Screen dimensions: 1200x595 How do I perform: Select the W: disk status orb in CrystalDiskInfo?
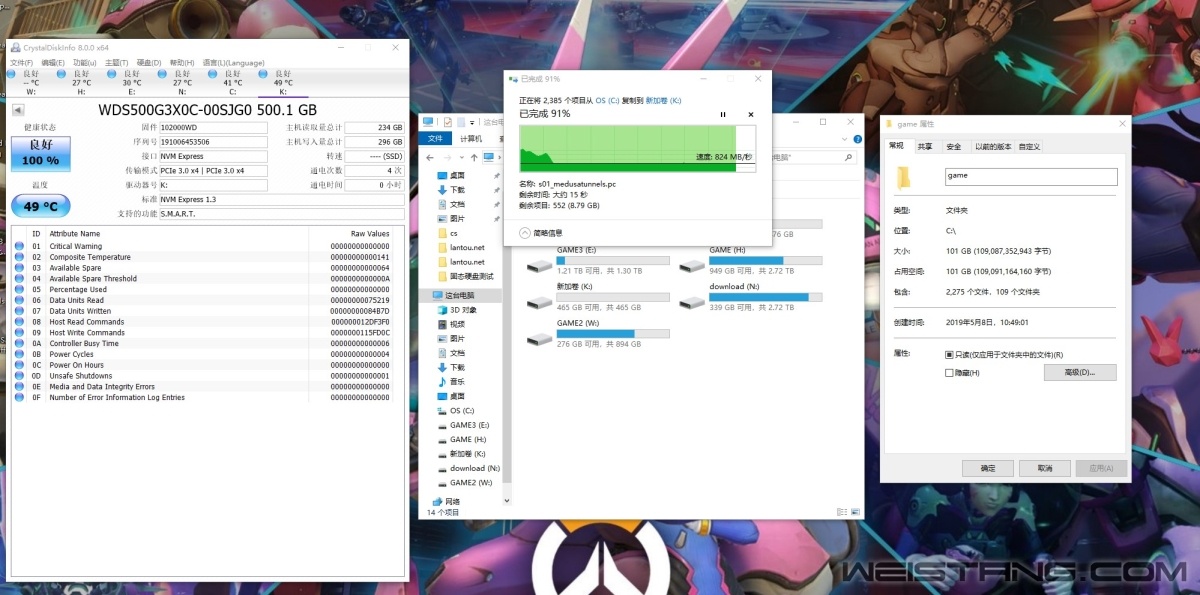coord(9,73)
